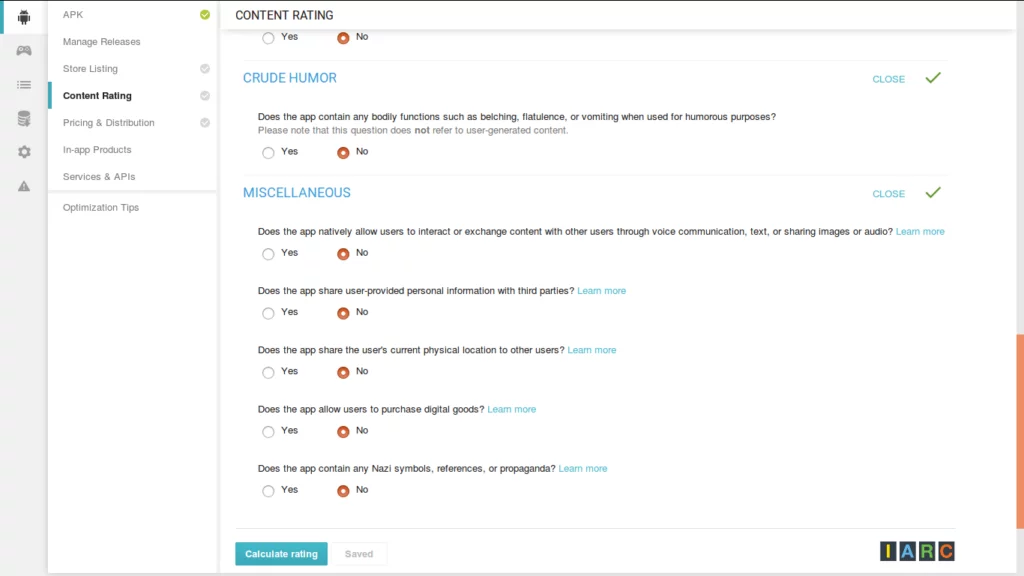Open Reports using the database icon

coord(22,117)
